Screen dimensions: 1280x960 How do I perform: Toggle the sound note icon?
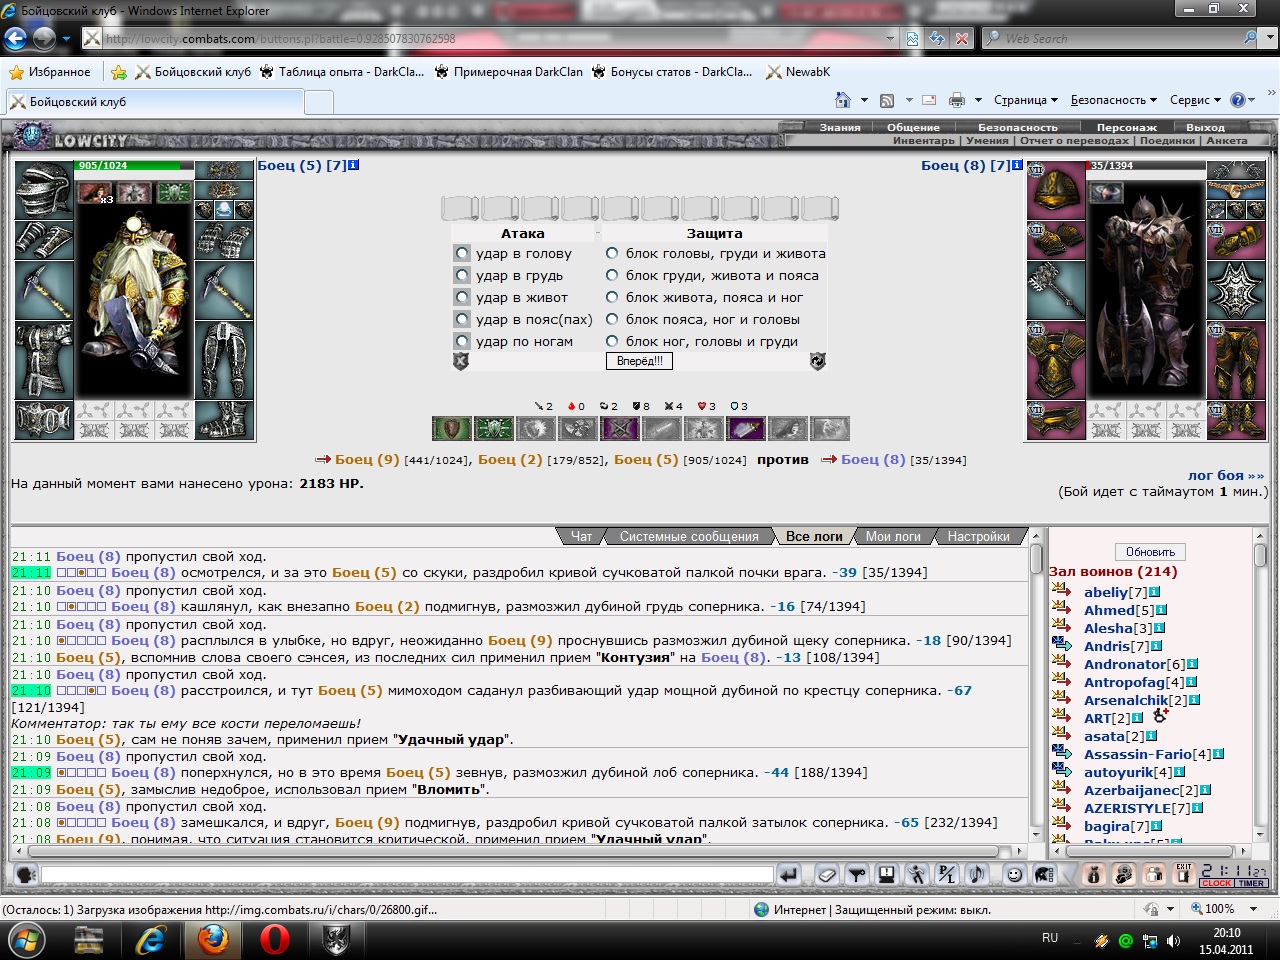[x=977, y=875]
